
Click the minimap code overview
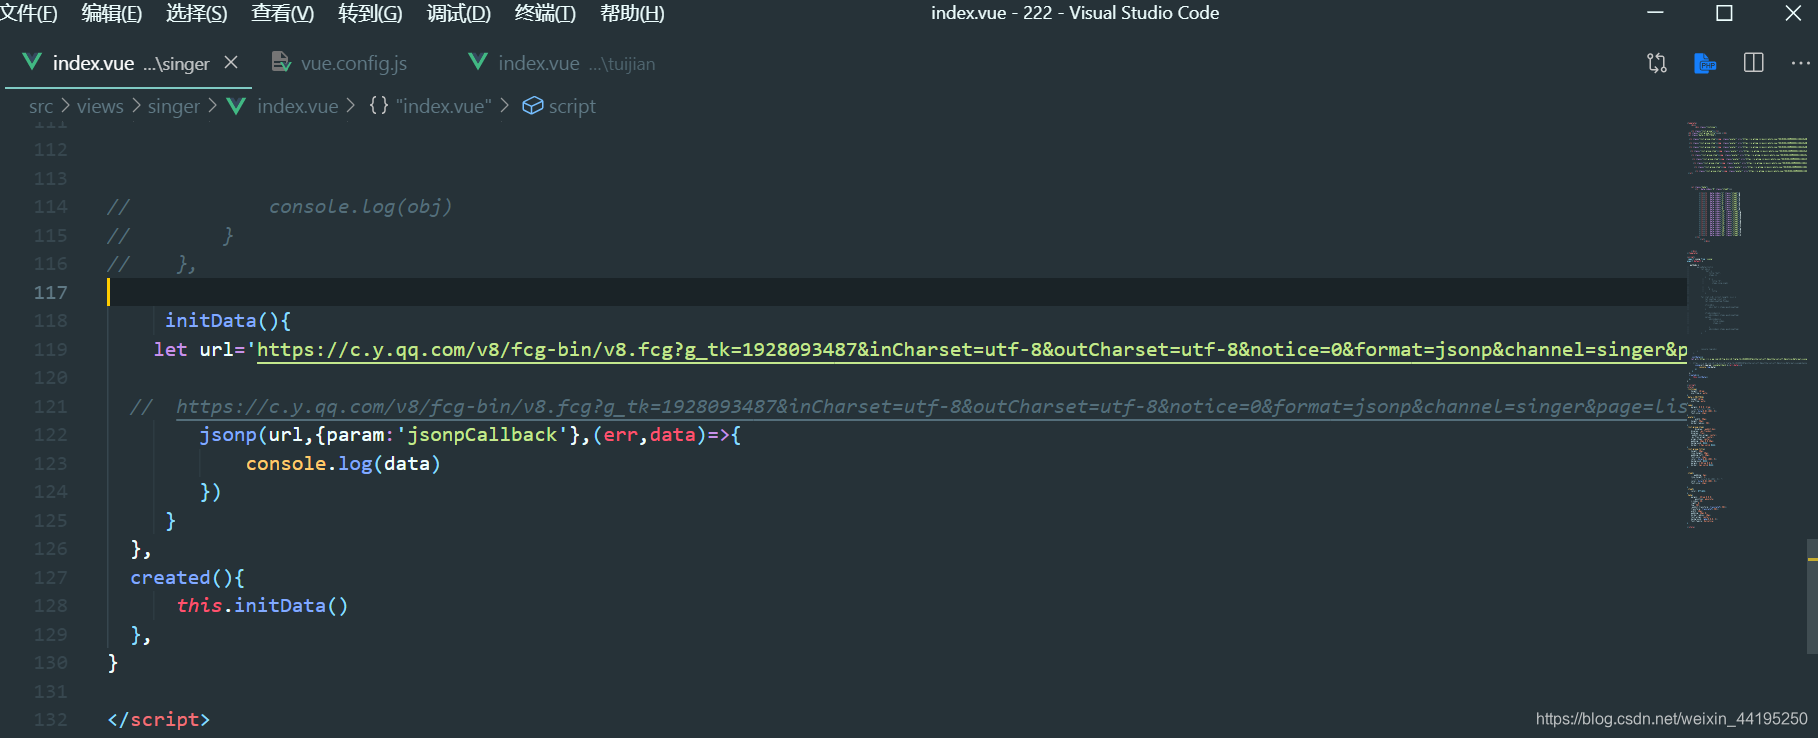pos(1747,325)
